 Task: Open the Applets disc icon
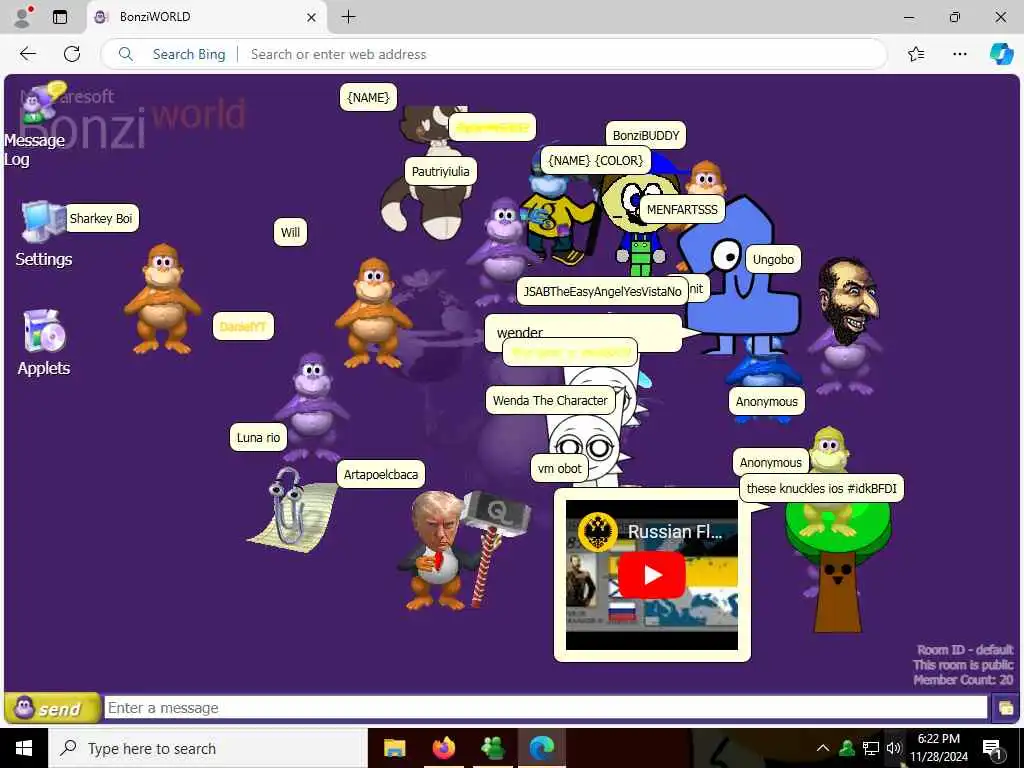click(x=43, y=330)
